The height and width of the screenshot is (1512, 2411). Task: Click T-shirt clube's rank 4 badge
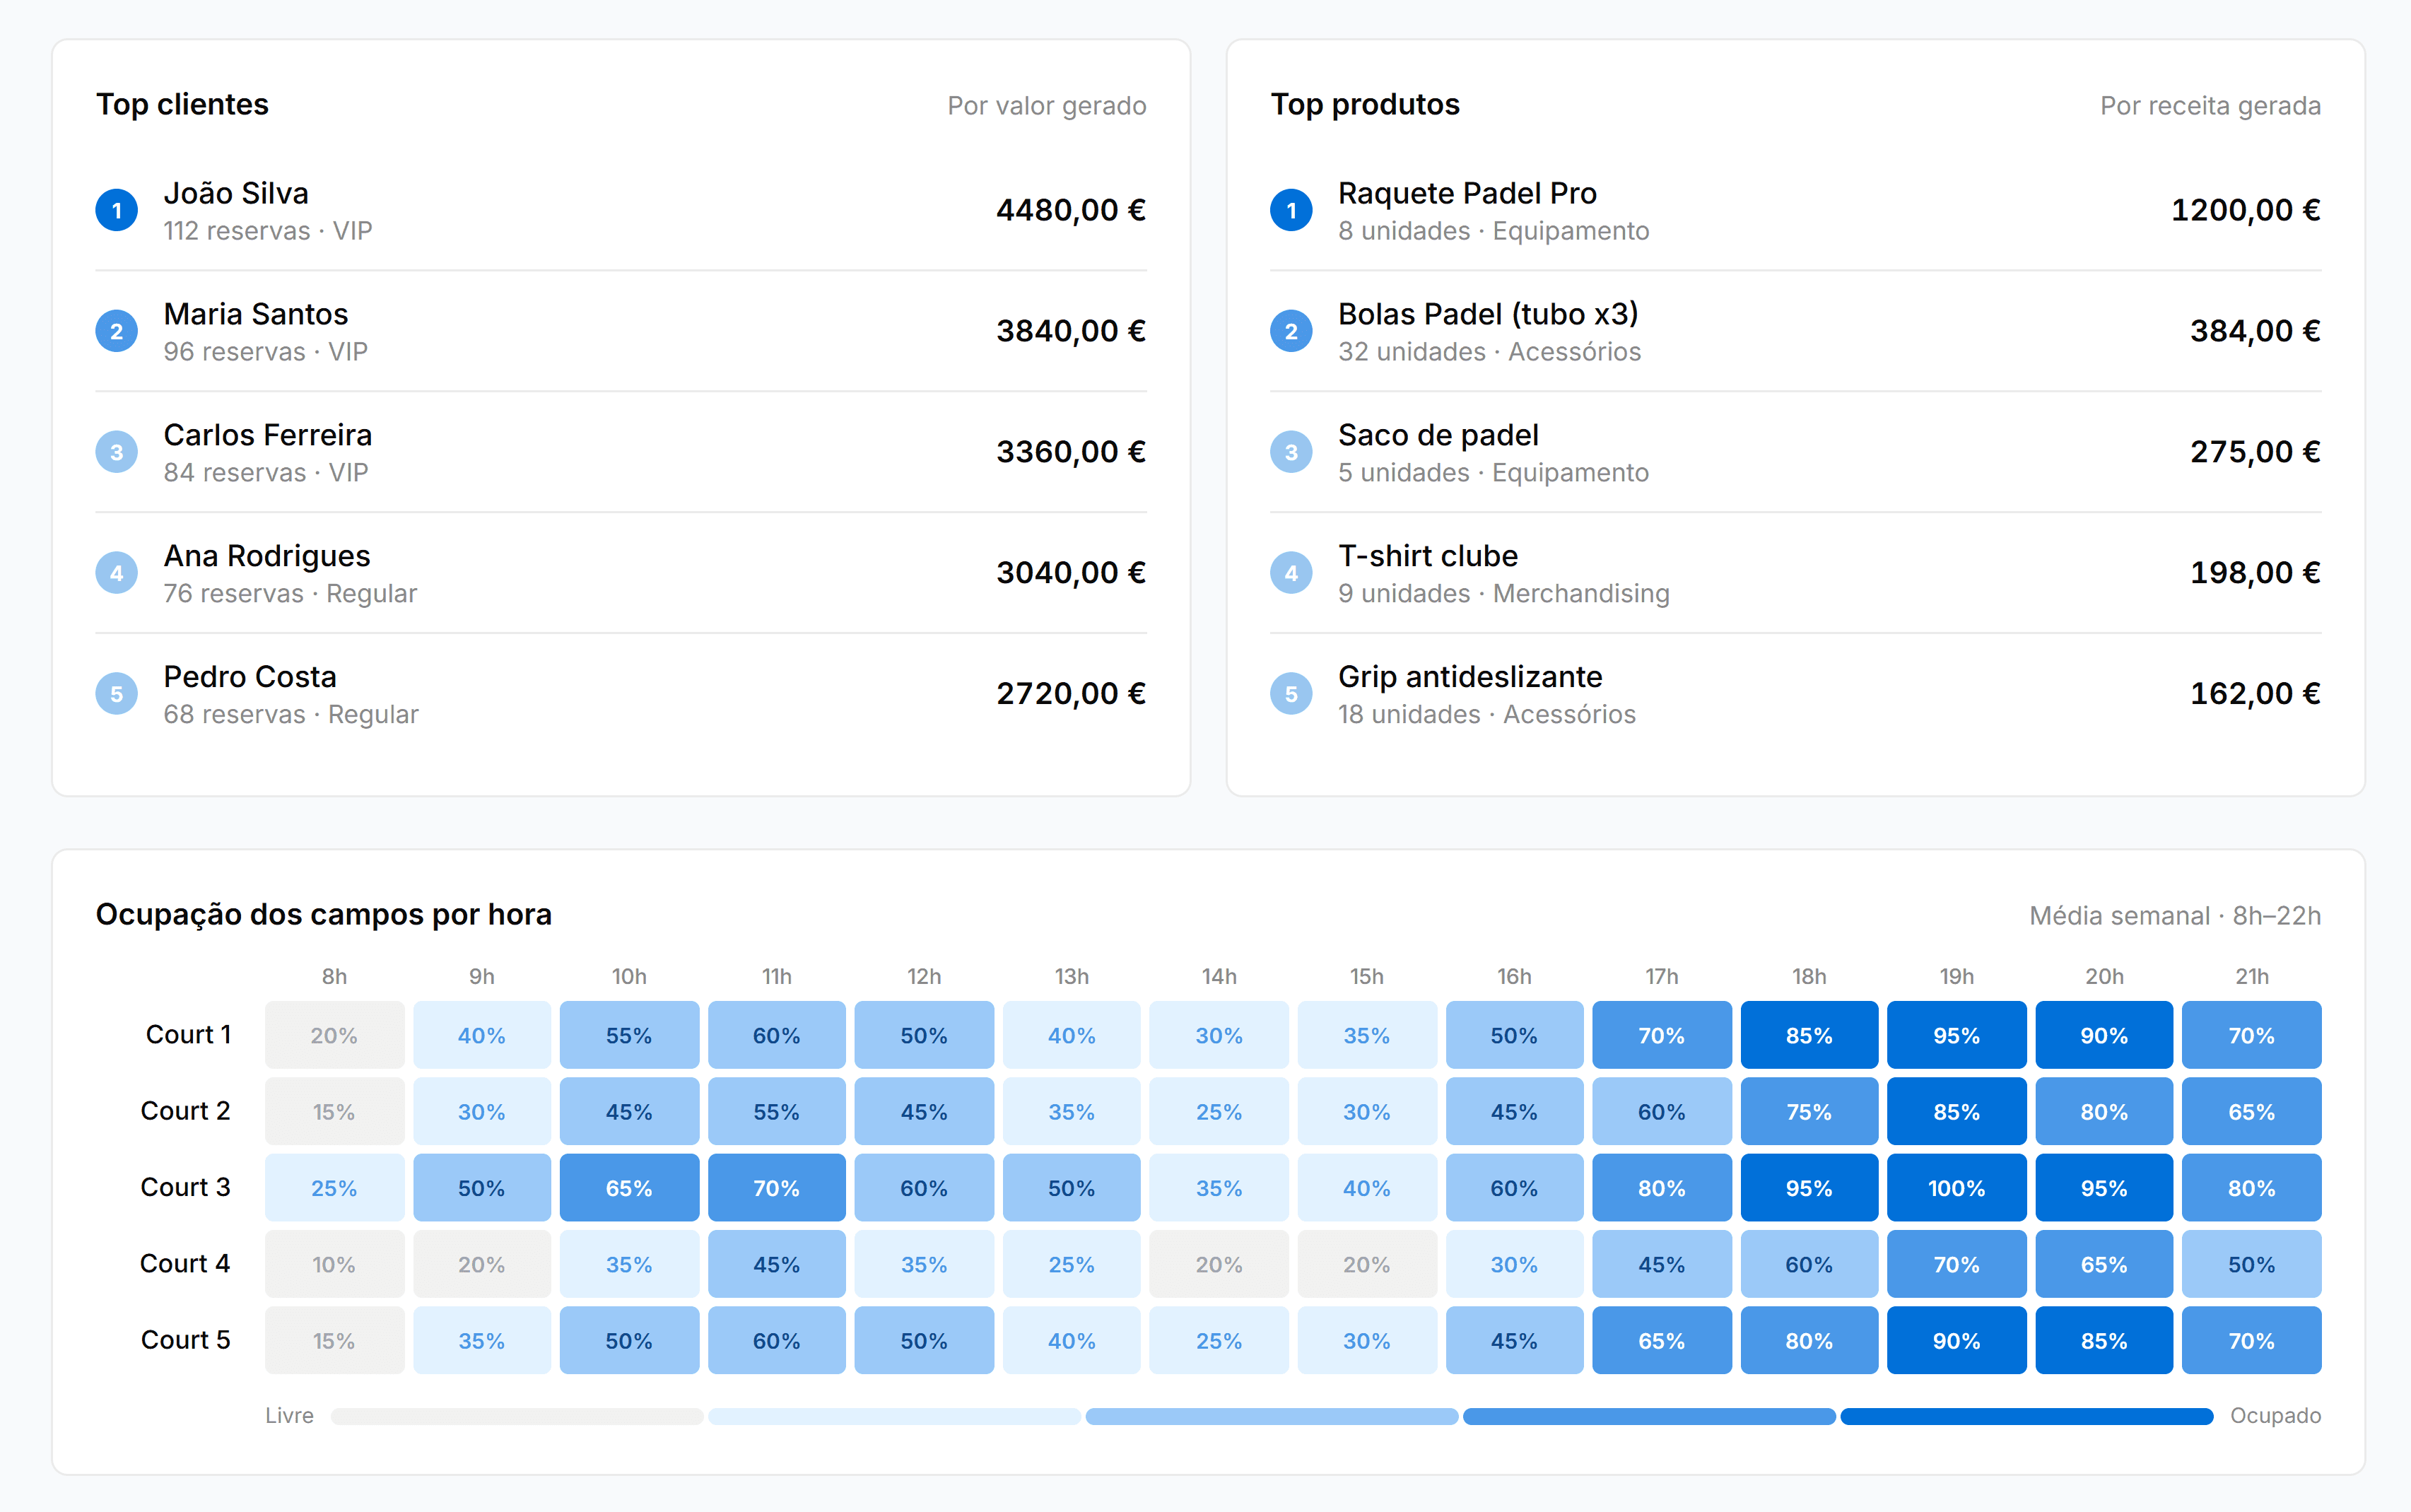point(1291,573)
